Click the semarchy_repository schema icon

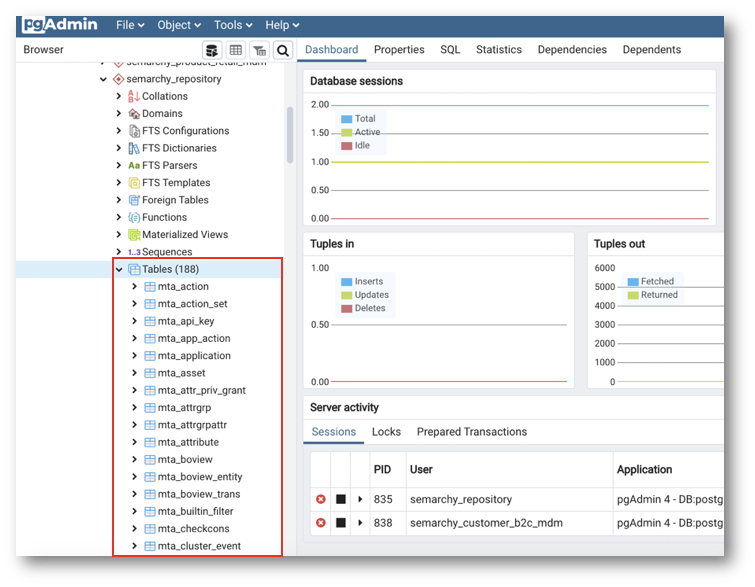pos(118,79)
